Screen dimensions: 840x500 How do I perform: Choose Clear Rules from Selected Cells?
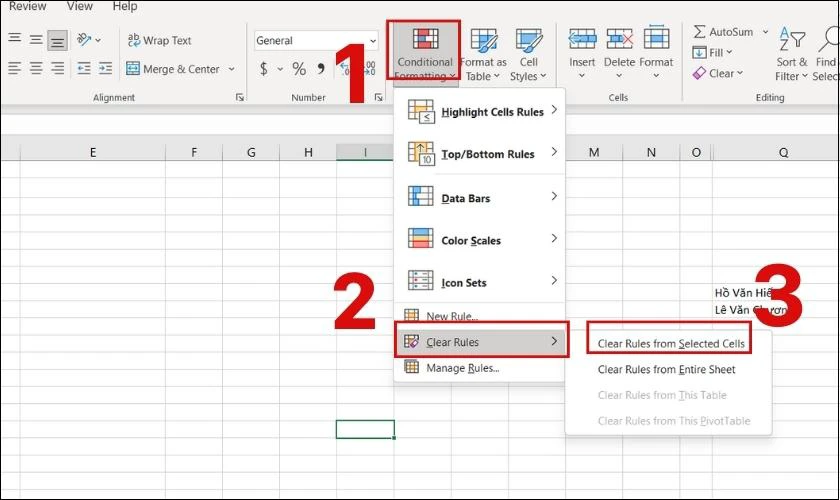click(671, 344)
